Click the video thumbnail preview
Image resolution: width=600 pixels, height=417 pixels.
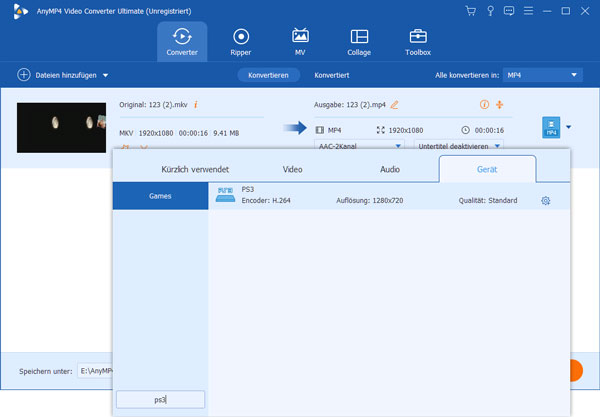(61, 127)
